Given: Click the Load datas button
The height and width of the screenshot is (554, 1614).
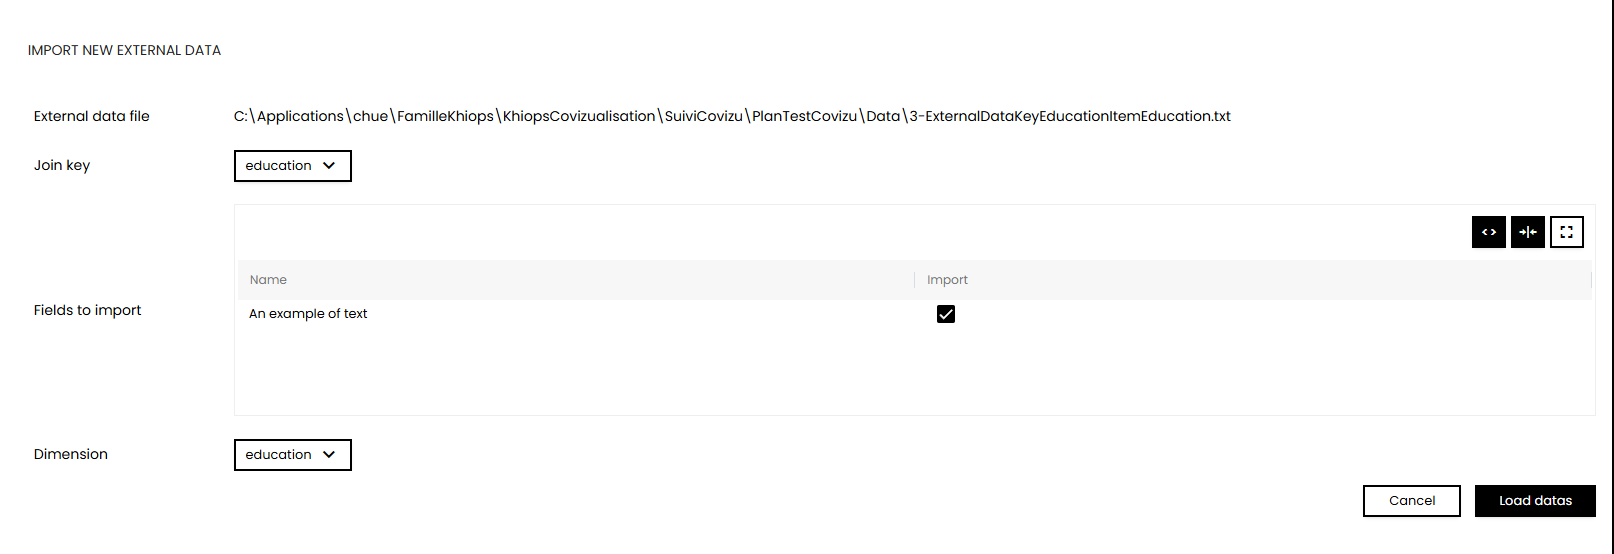Looking at the screenshot, I should (1535, 501).
